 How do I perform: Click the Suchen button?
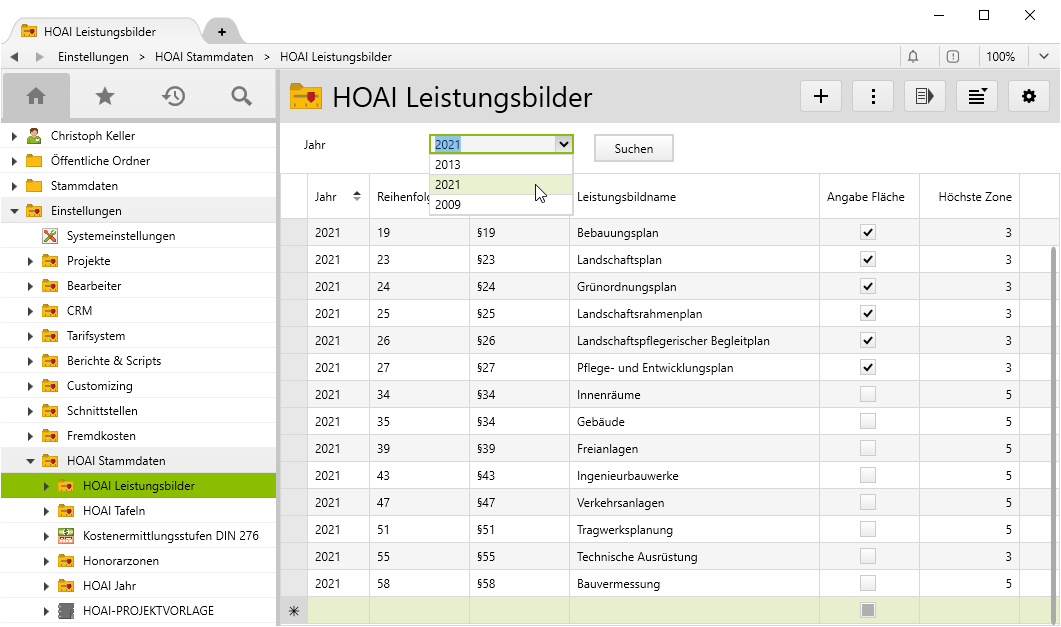pyautogui.click(x=633, y=148)
